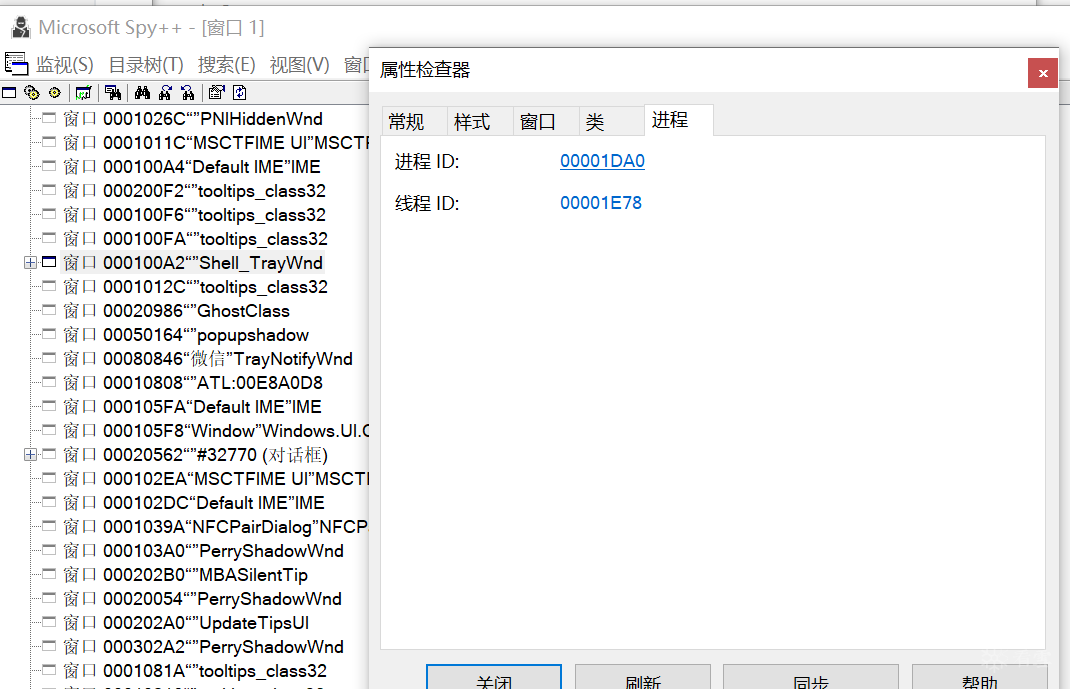The width and height of the screenshot is (1070, 689).
Task: Click the Log Messages toolbar icon
Action: (x=83, y=93)
